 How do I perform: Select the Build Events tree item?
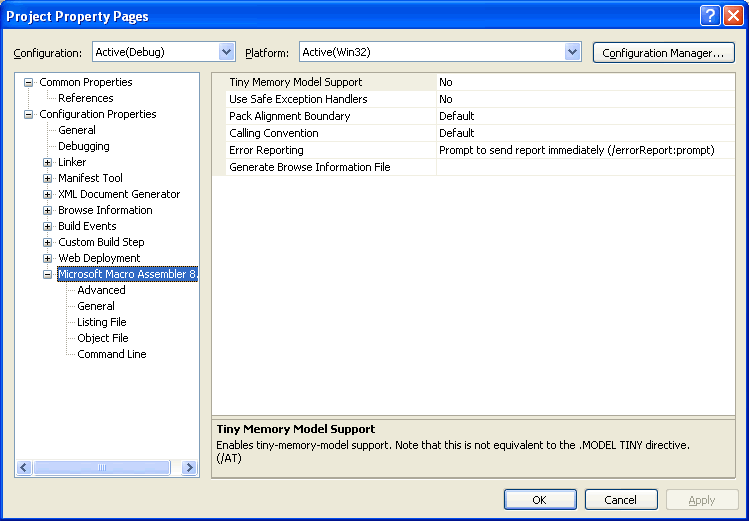(x=87, y=226)
